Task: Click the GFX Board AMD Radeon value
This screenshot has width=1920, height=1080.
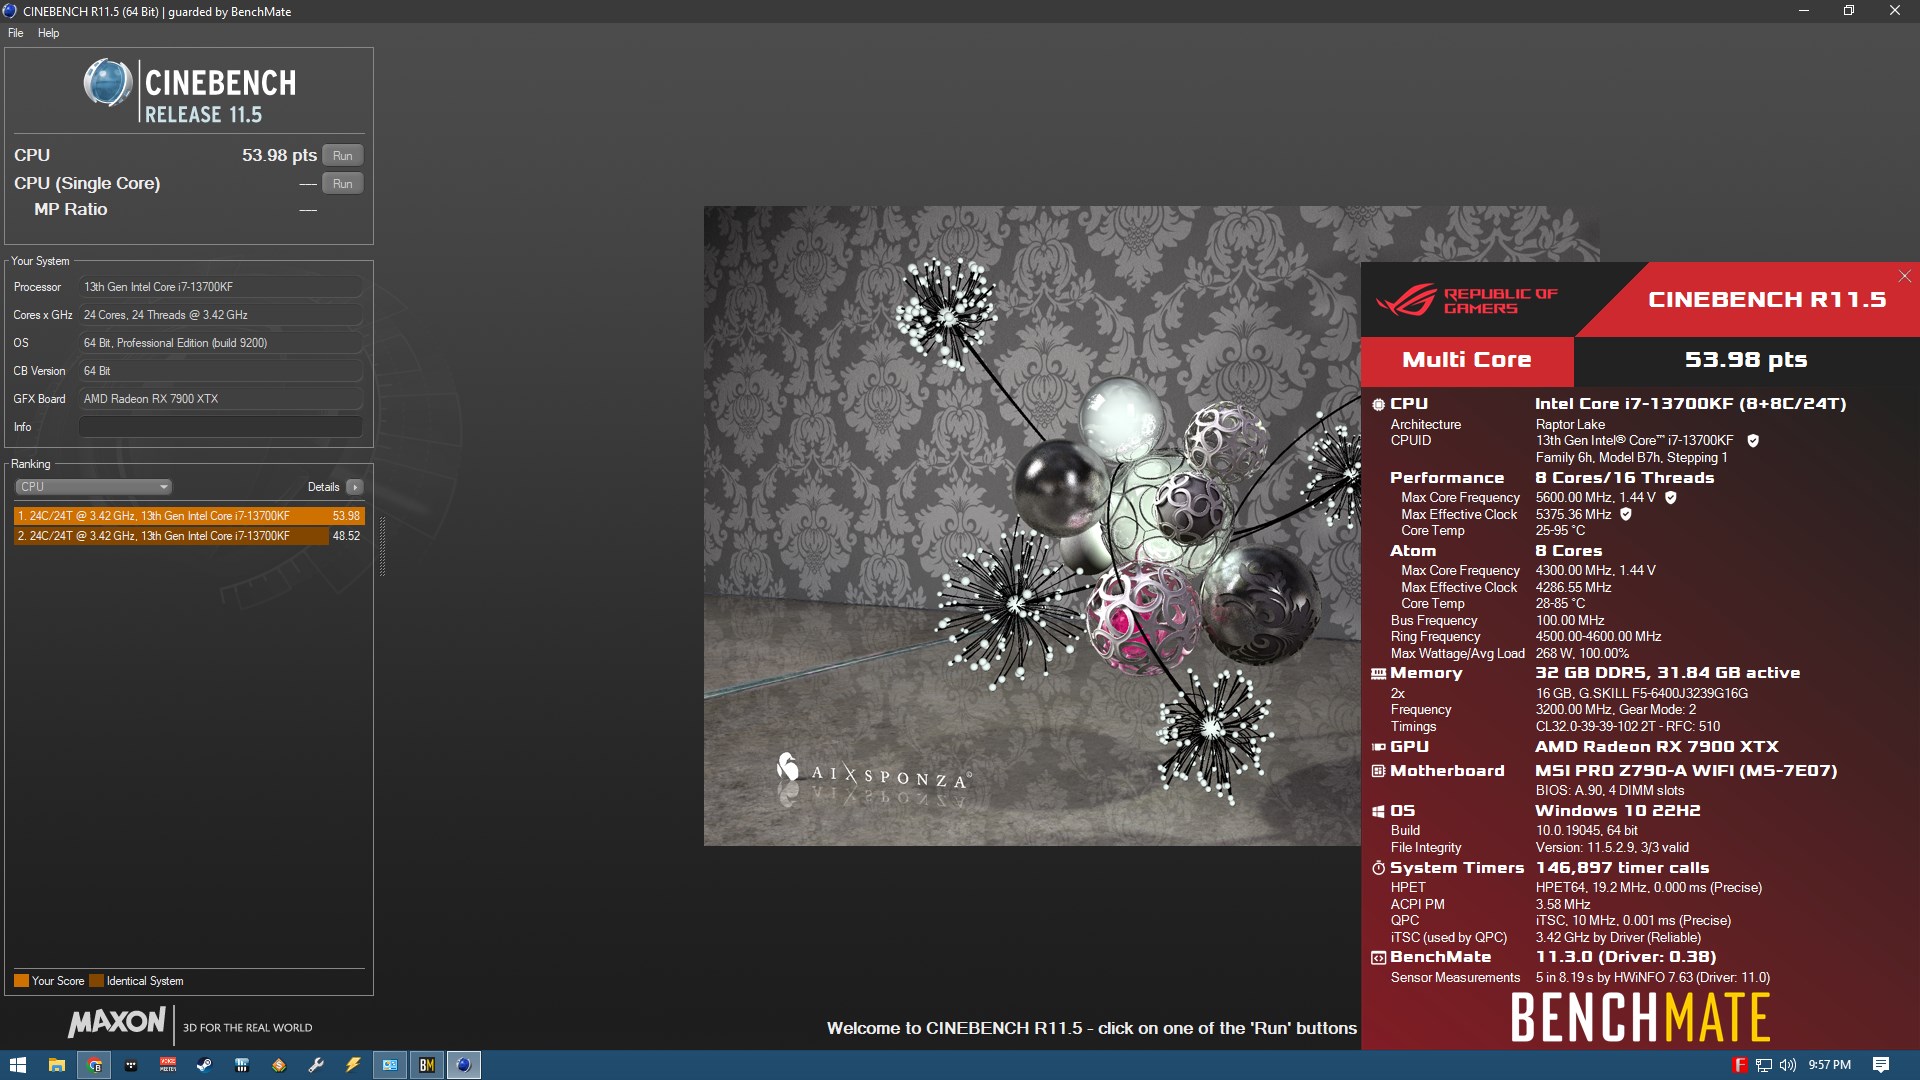Action: (220, 399)
